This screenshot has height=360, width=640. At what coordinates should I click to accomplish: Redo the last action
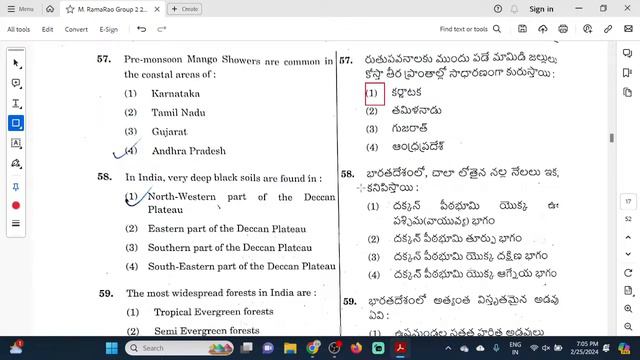click(x=162, y=29)
